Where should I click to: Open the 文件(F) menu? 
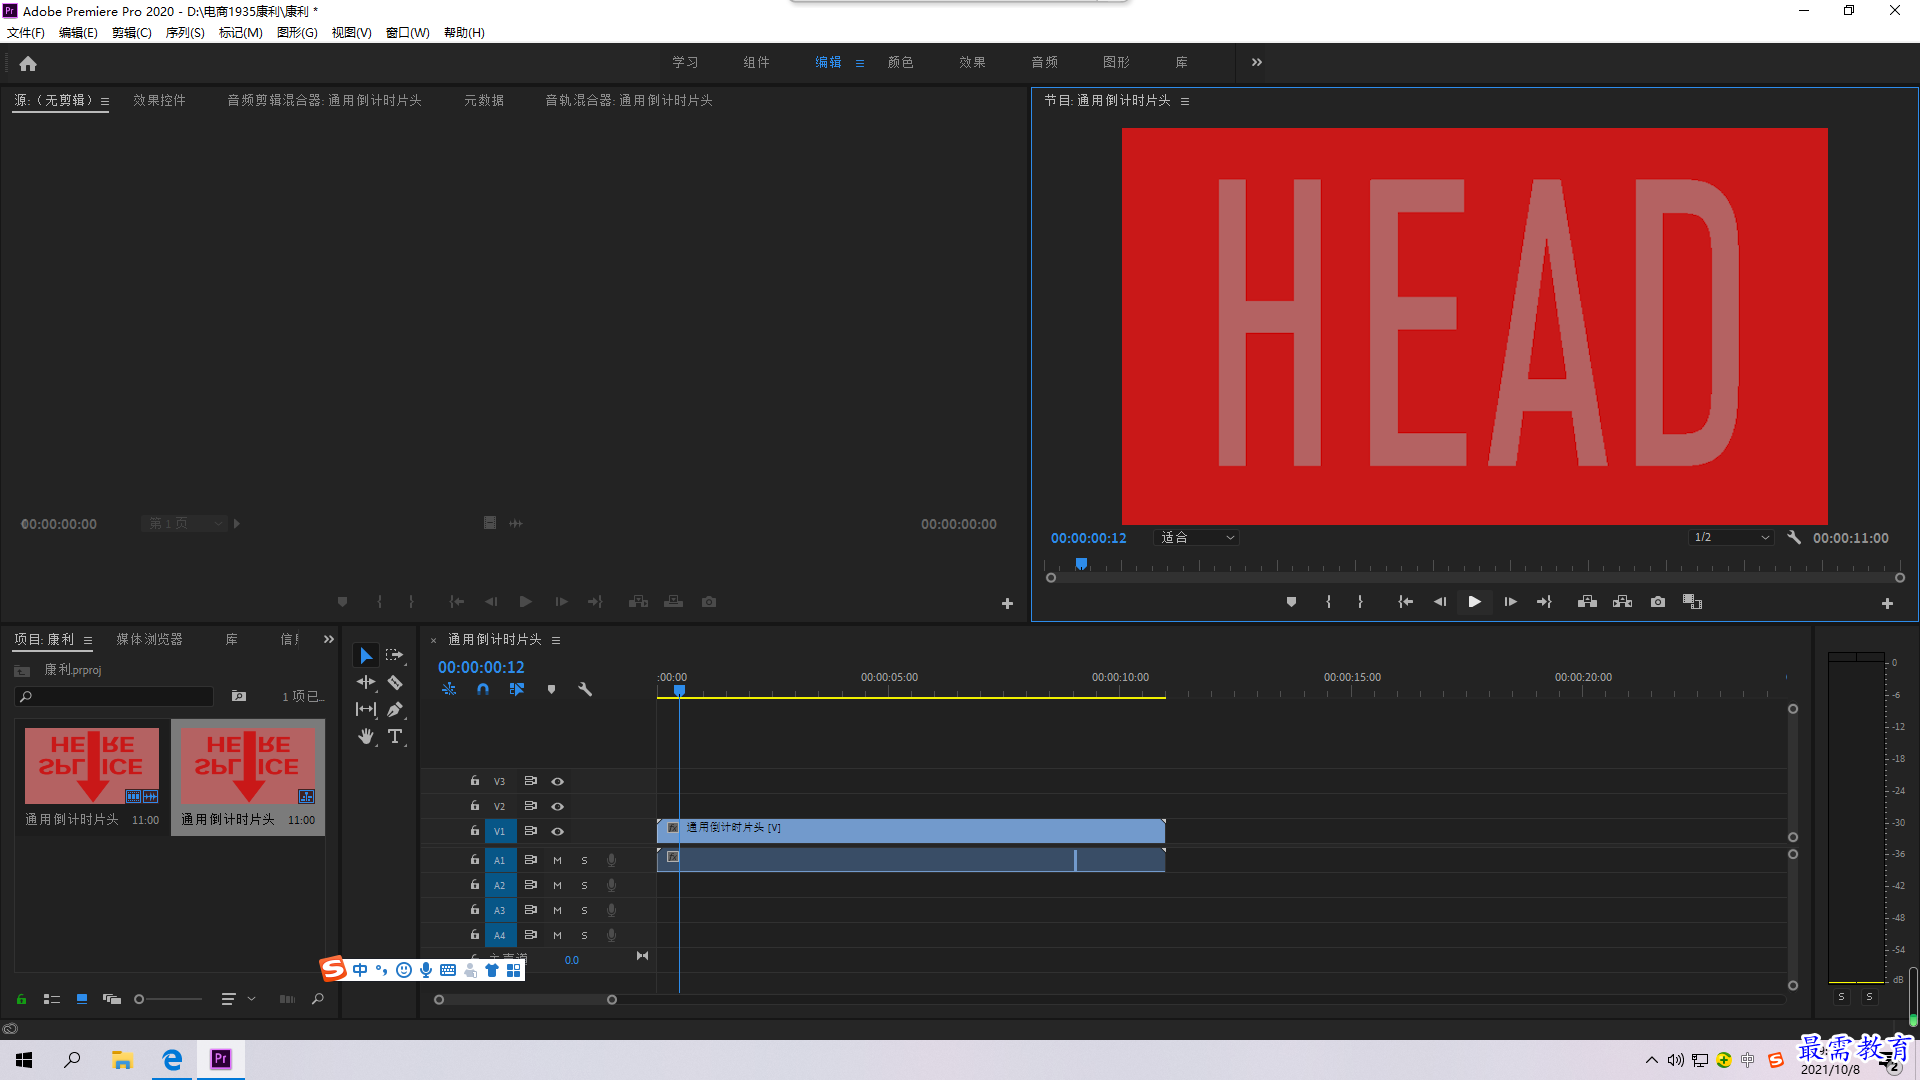coord(26,33)
